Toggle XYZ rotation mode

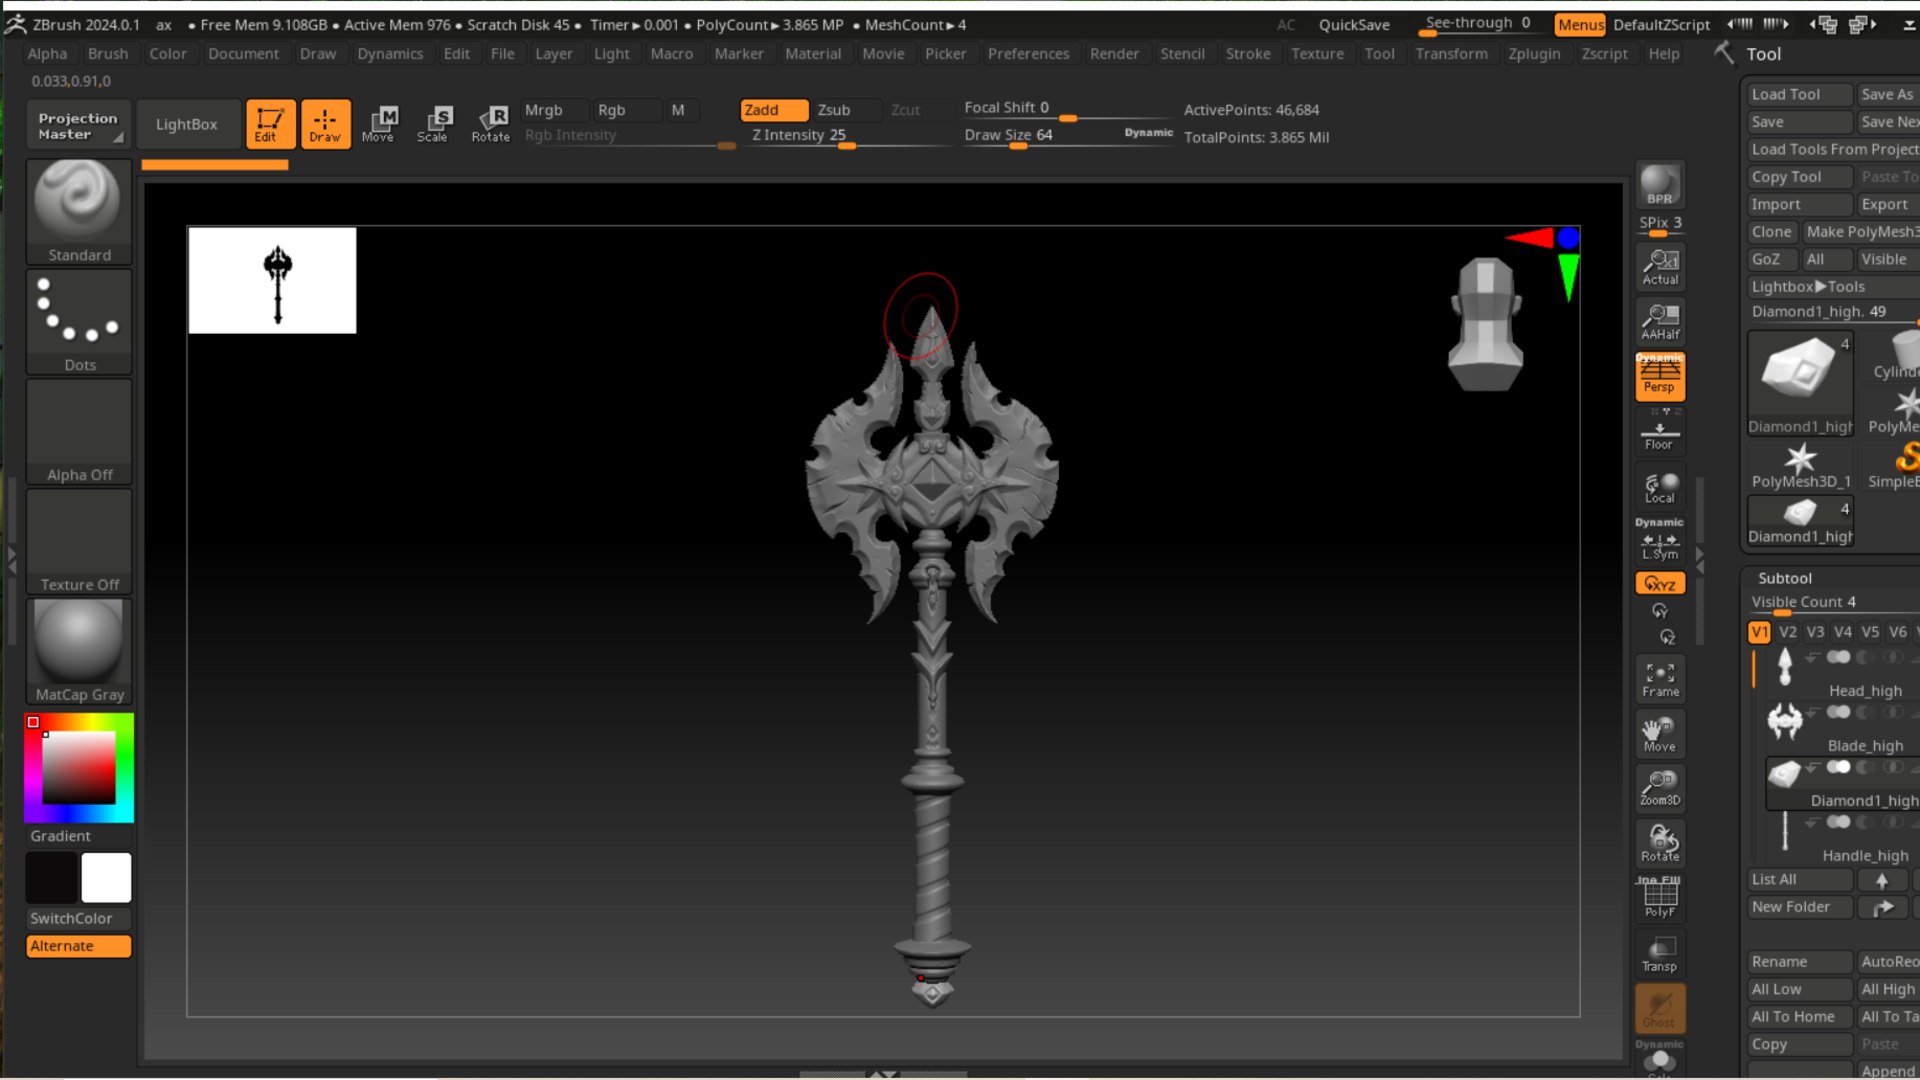tap(1660, 583)
